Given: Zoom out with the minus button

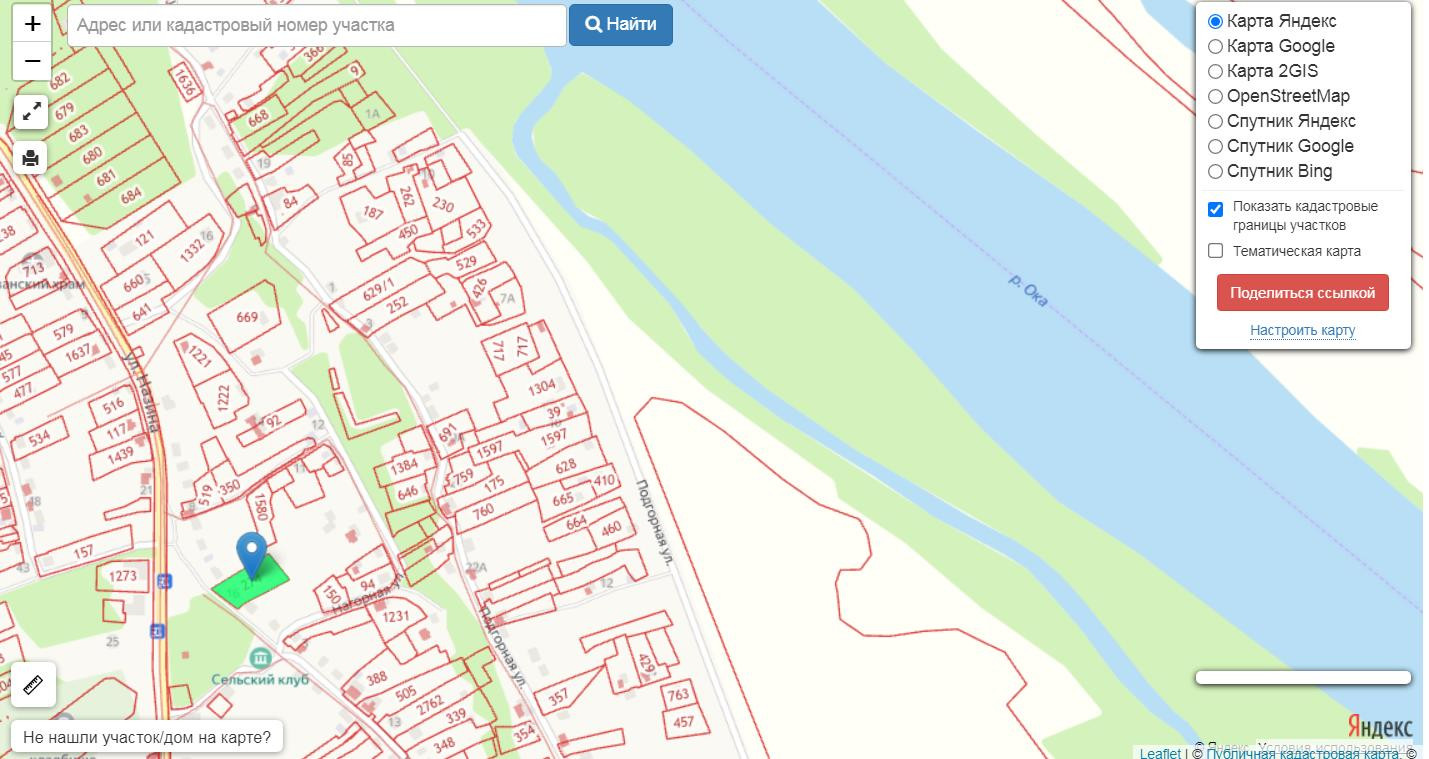Looking at the screenshot, I should [x=32, y=62].
